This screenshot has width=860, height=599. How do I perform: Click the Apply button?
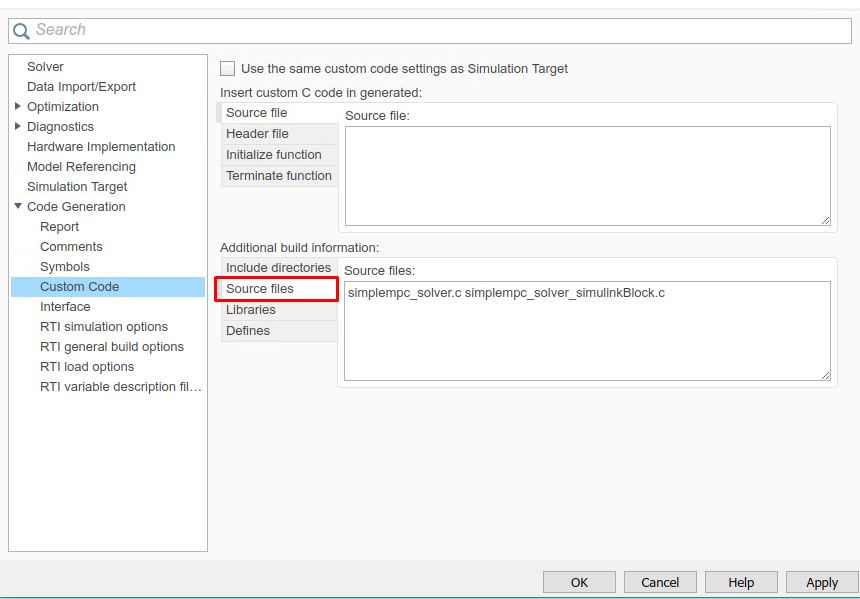pos(821,582)
